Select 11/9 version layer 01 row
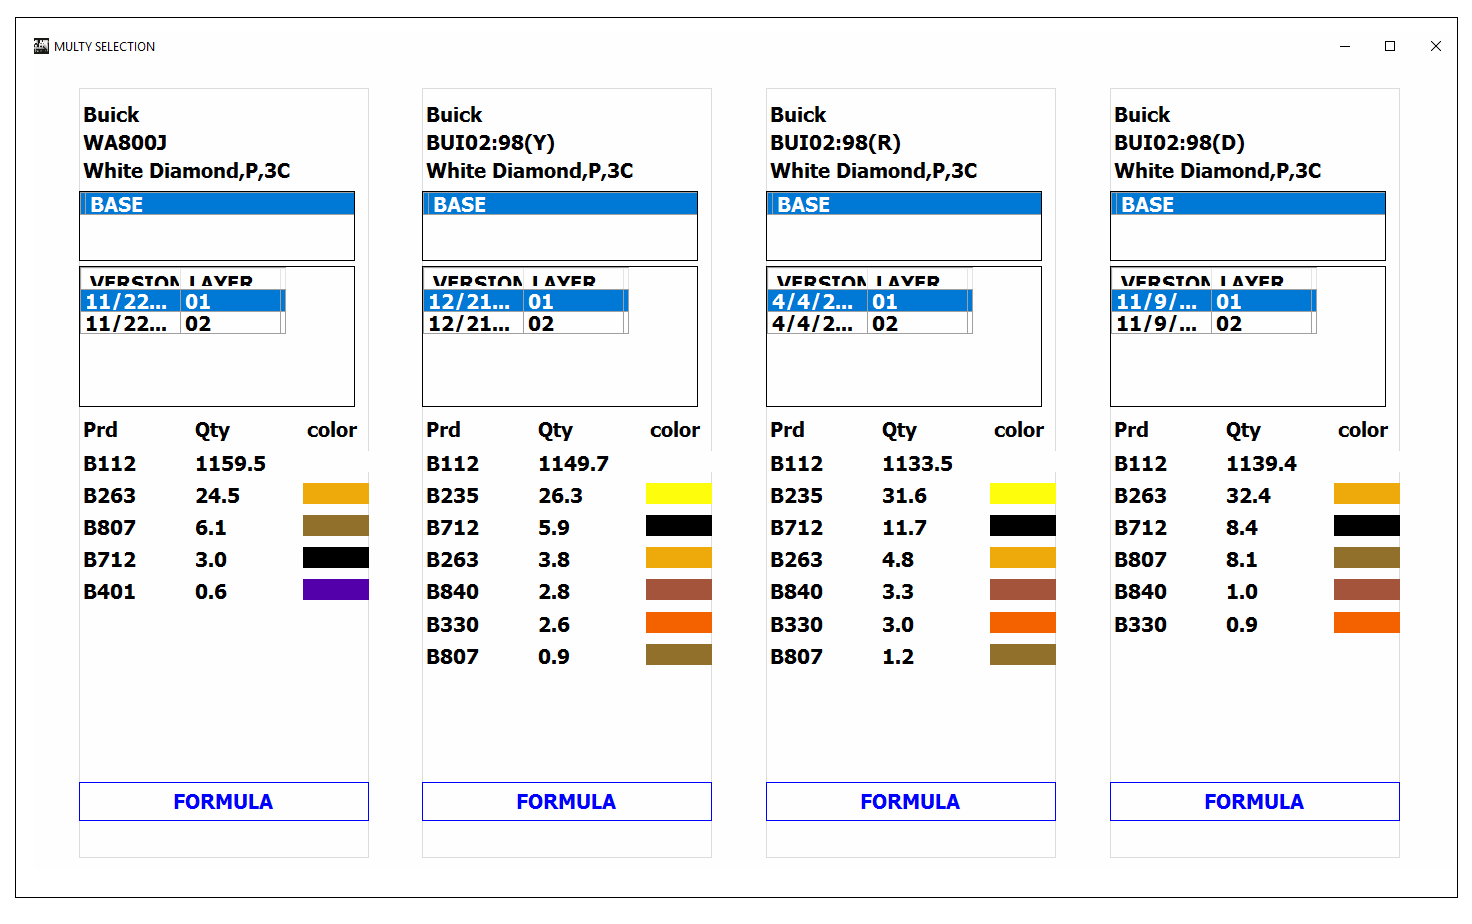This screenshot has height=924, width=1472. point(1214,301)
